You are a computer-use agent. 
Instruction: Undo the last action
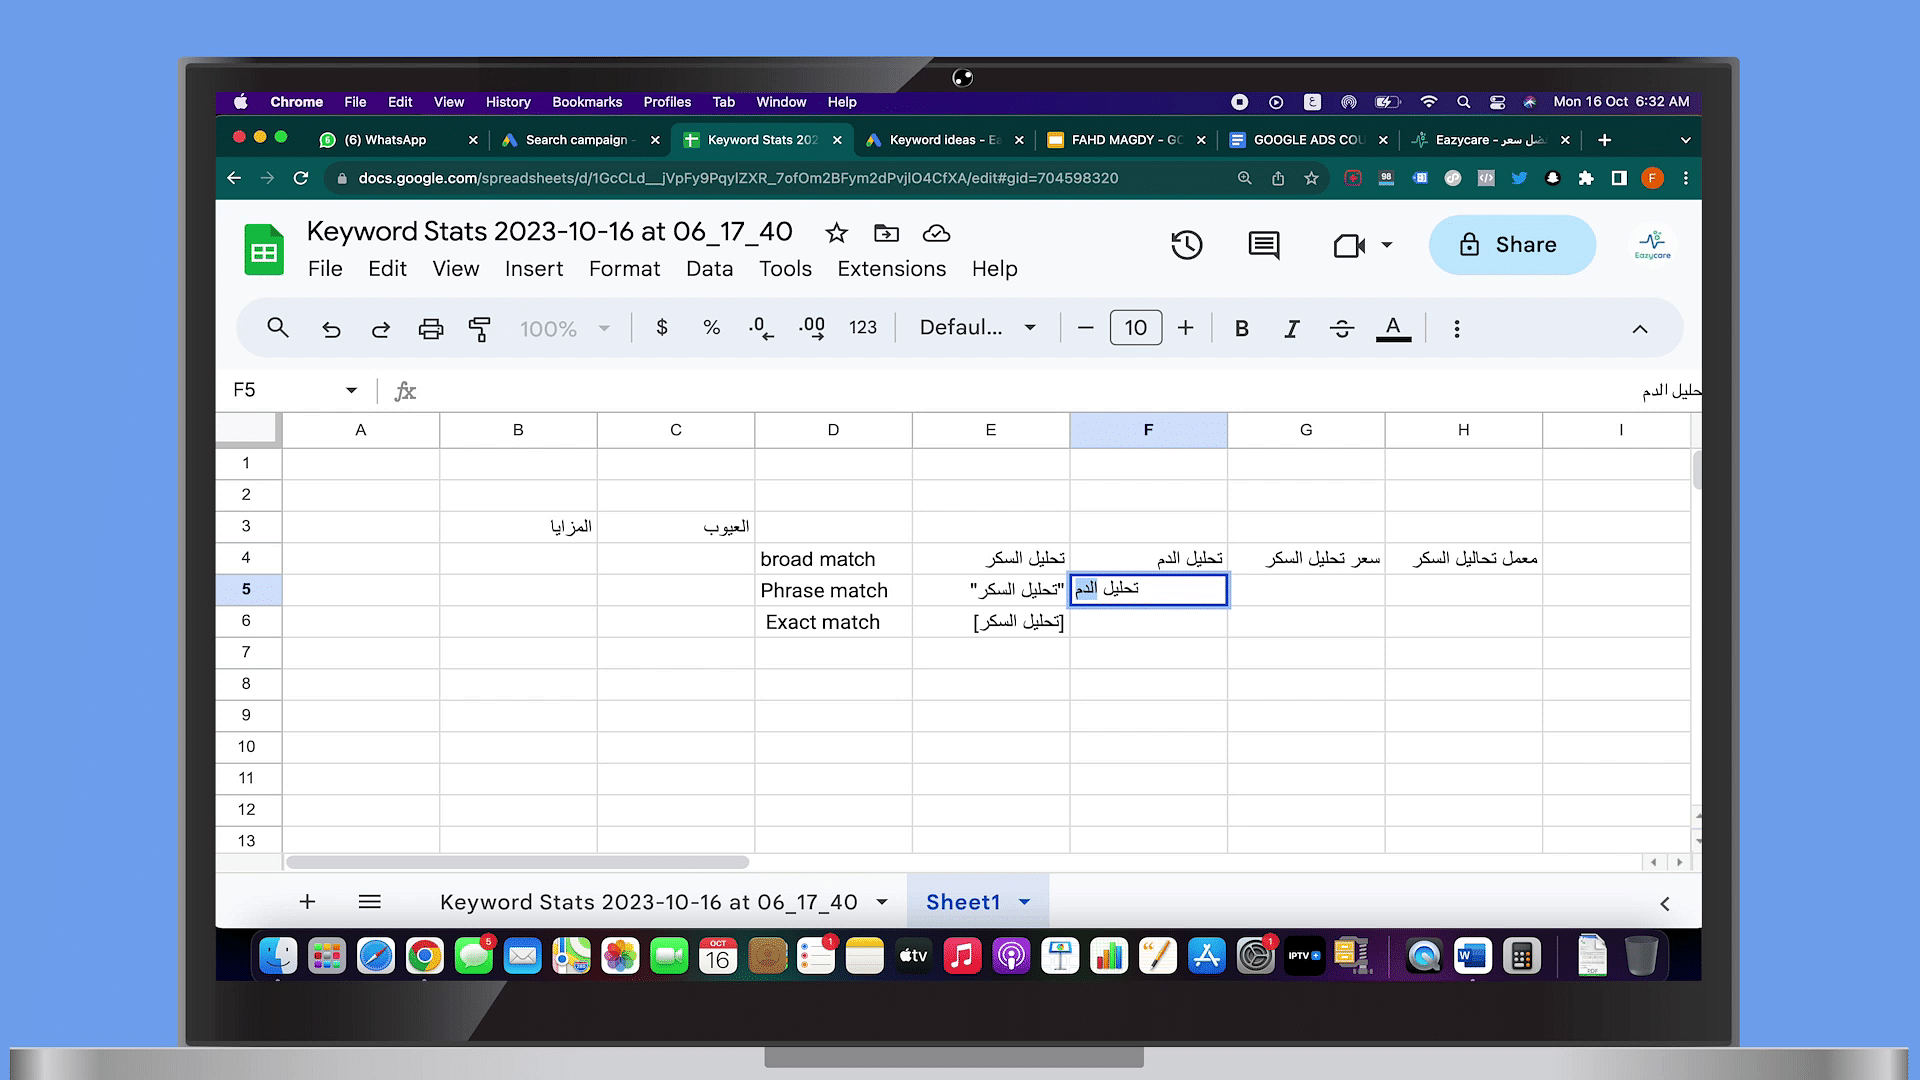pyautogui.click(x=331, y=328)
